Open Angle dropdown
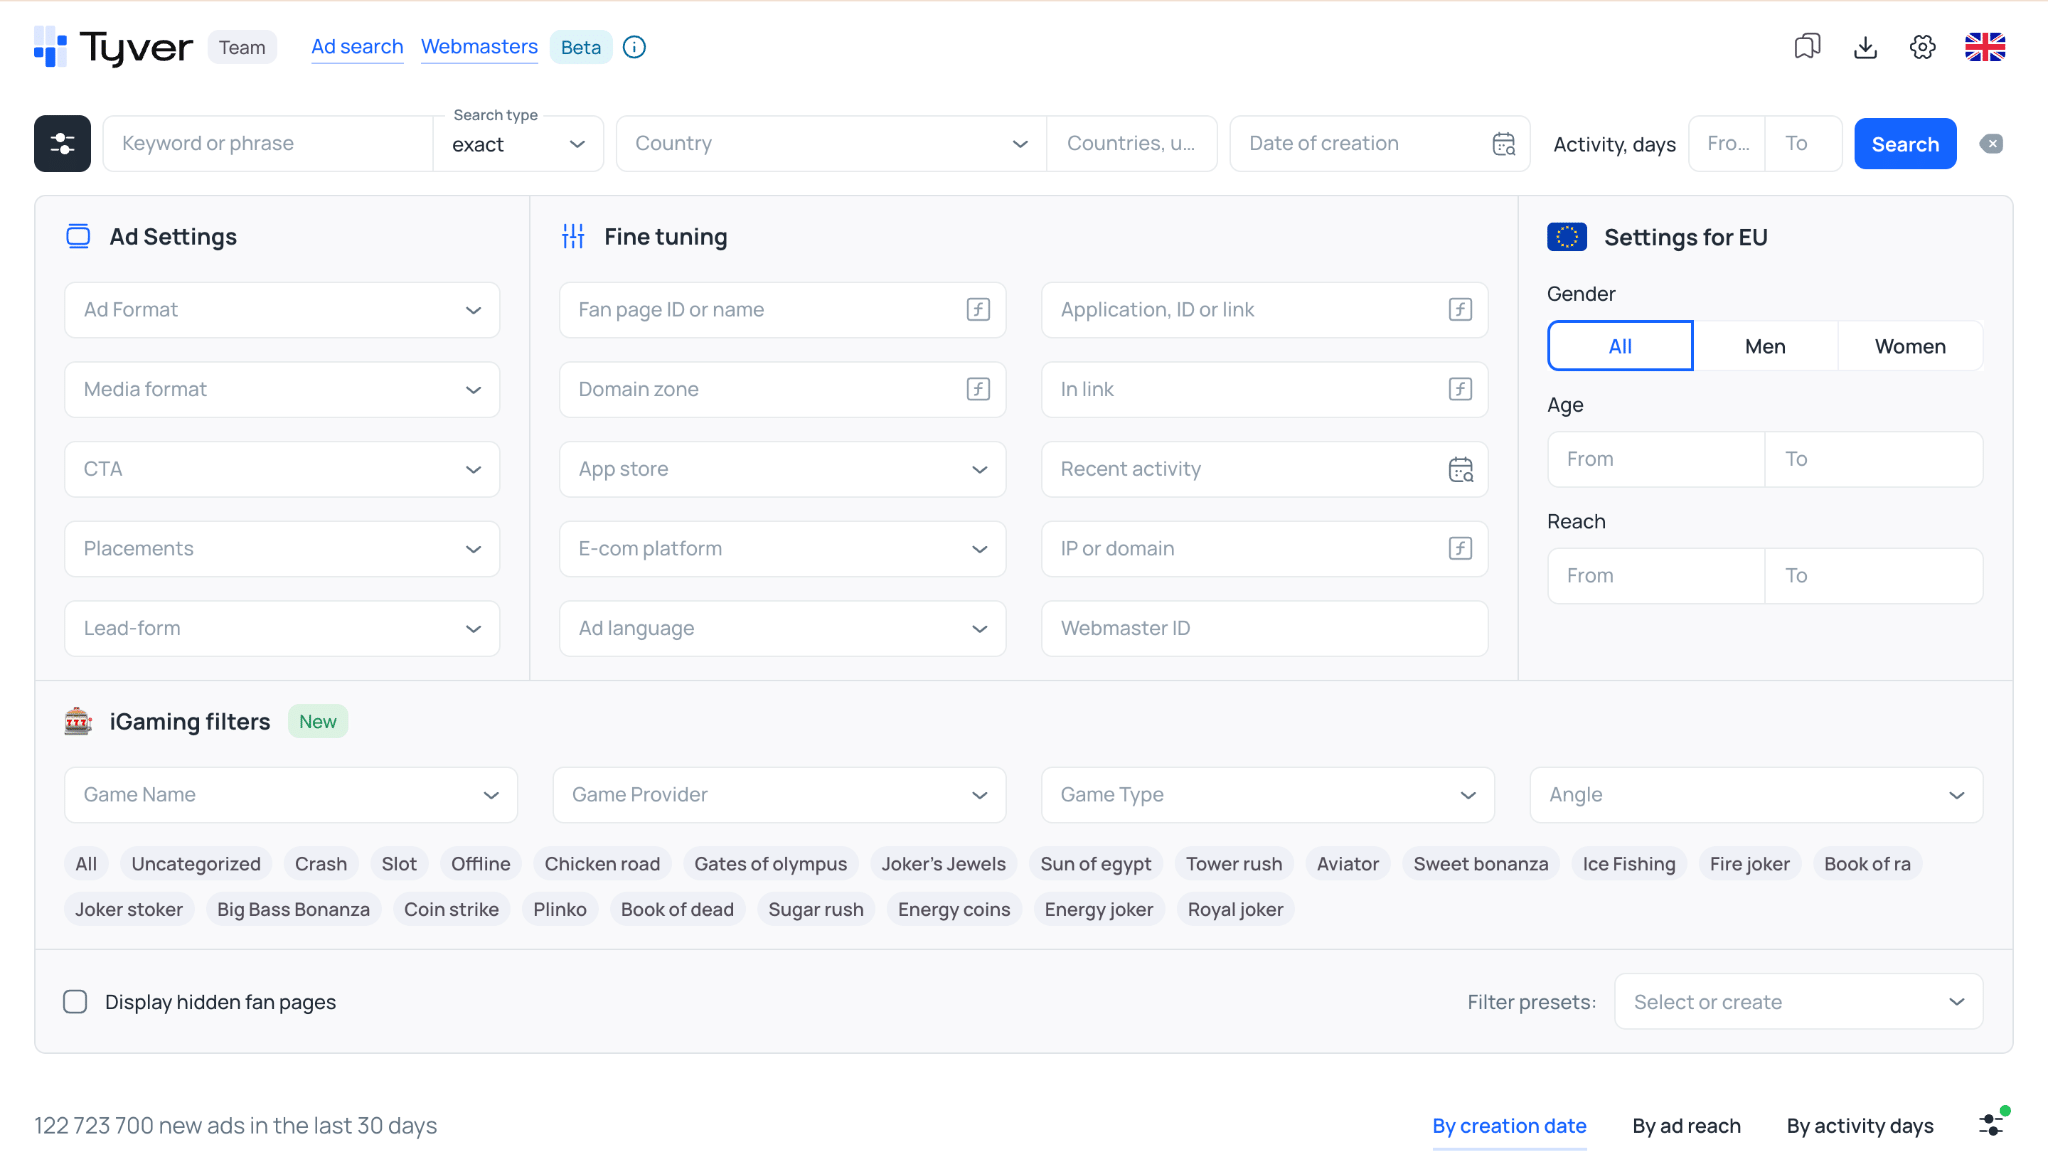This screenshot has height=1161, width=2048. [x=1756, y=795]
